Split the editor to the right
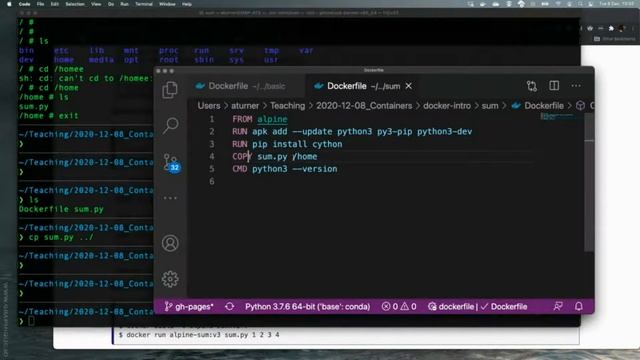The height and width of the screenshot is (360, 640). tap(554, 86)
